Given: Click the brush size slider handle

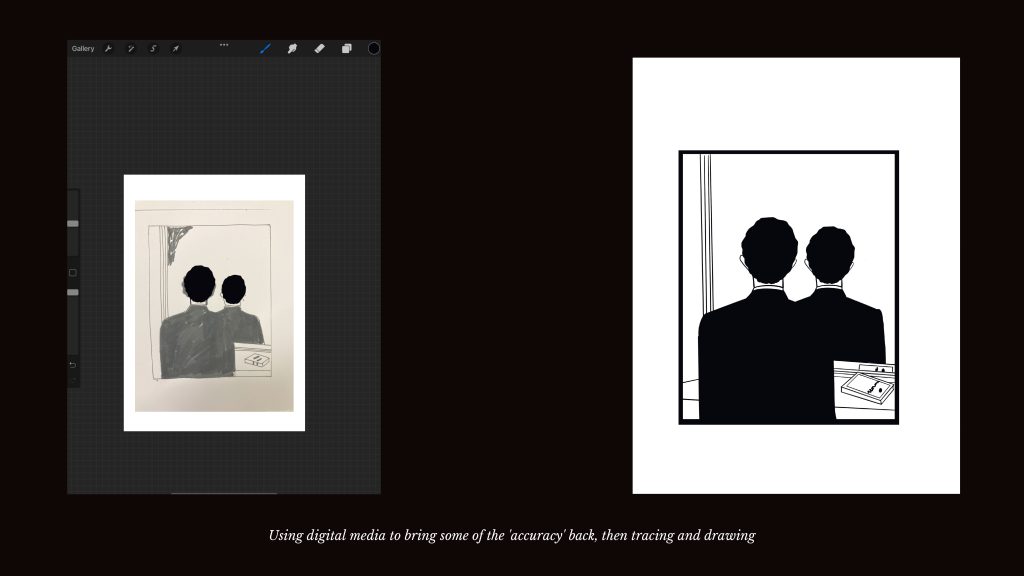Looking at the screenshot, I should (73, 223).
